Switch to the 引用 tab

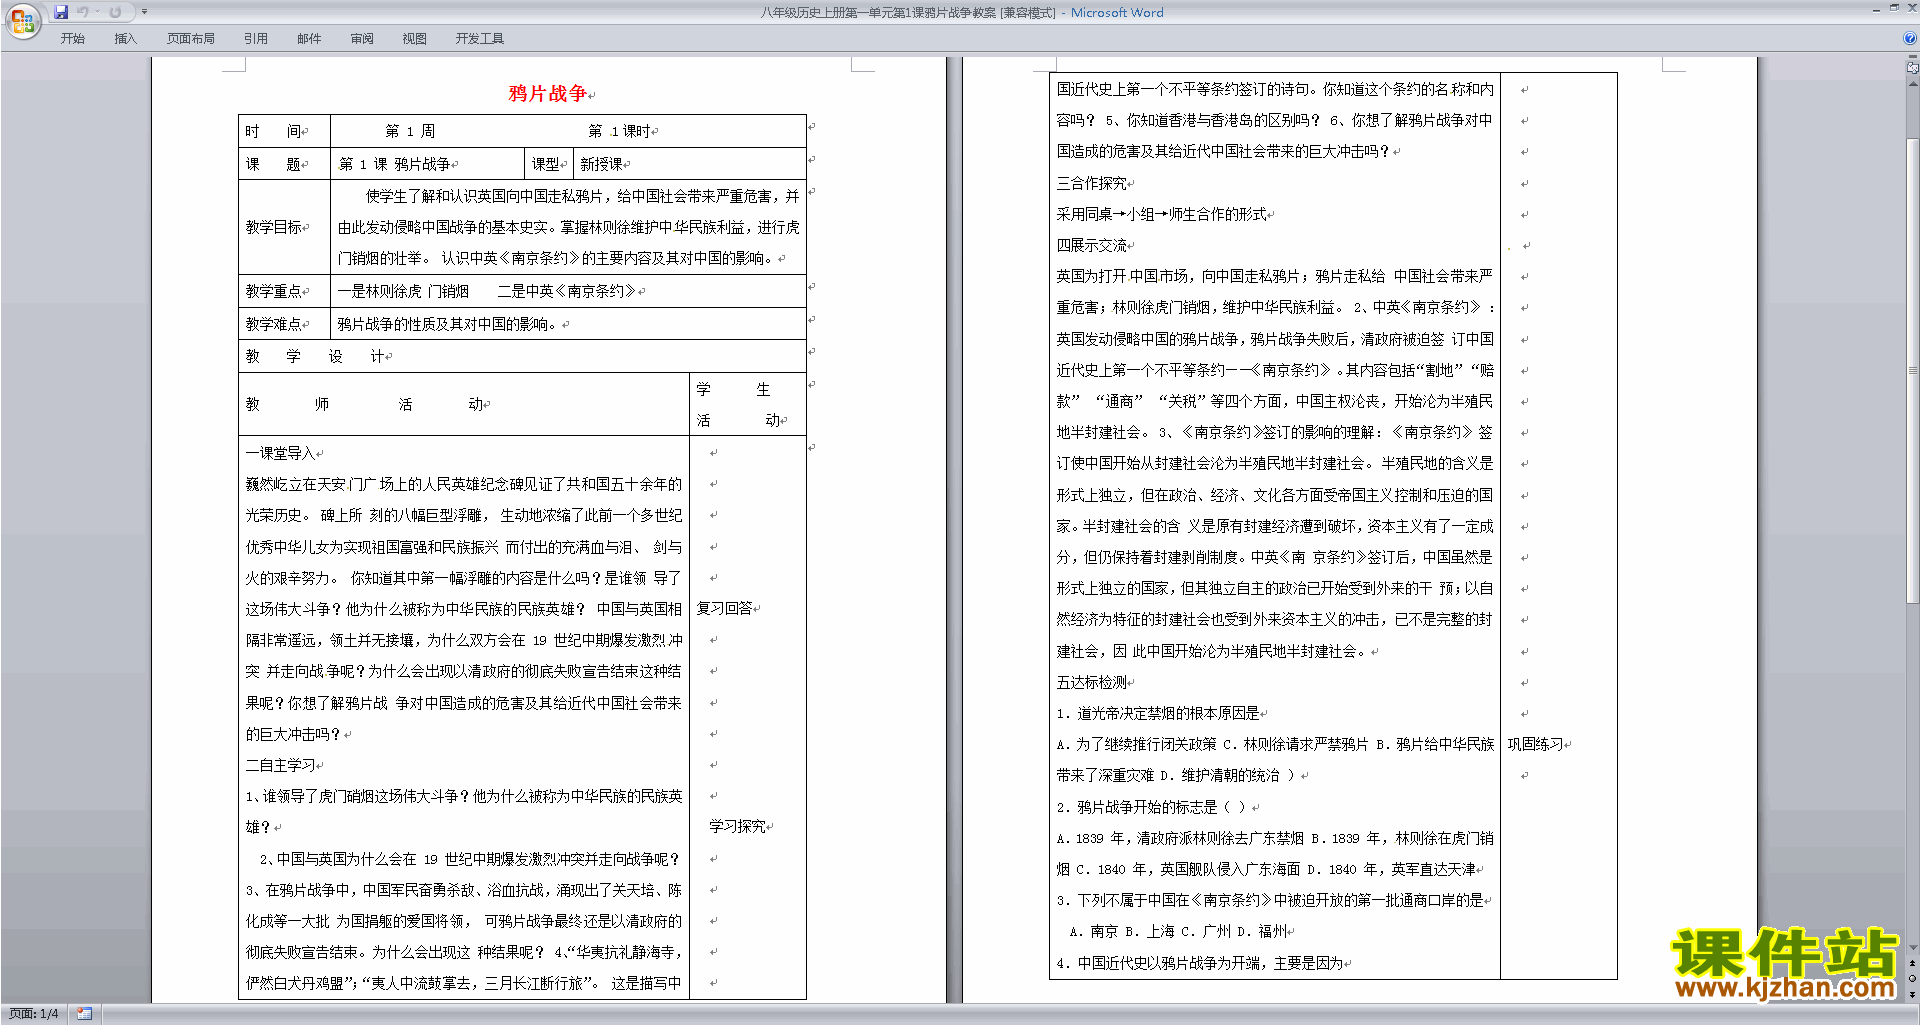256,39
